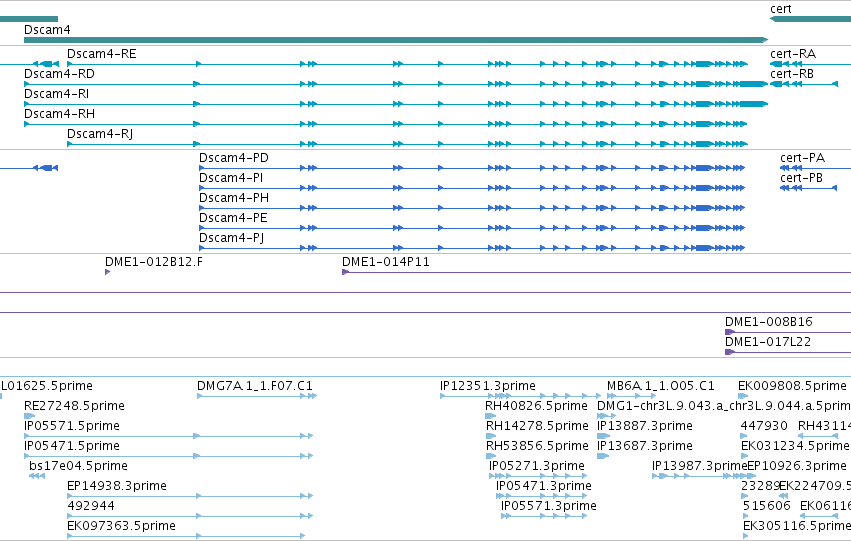Screen dimensions: 851x541
Task: Click the cert-RA transcript label
Action: pyautogui.click(x=792, y=54)
